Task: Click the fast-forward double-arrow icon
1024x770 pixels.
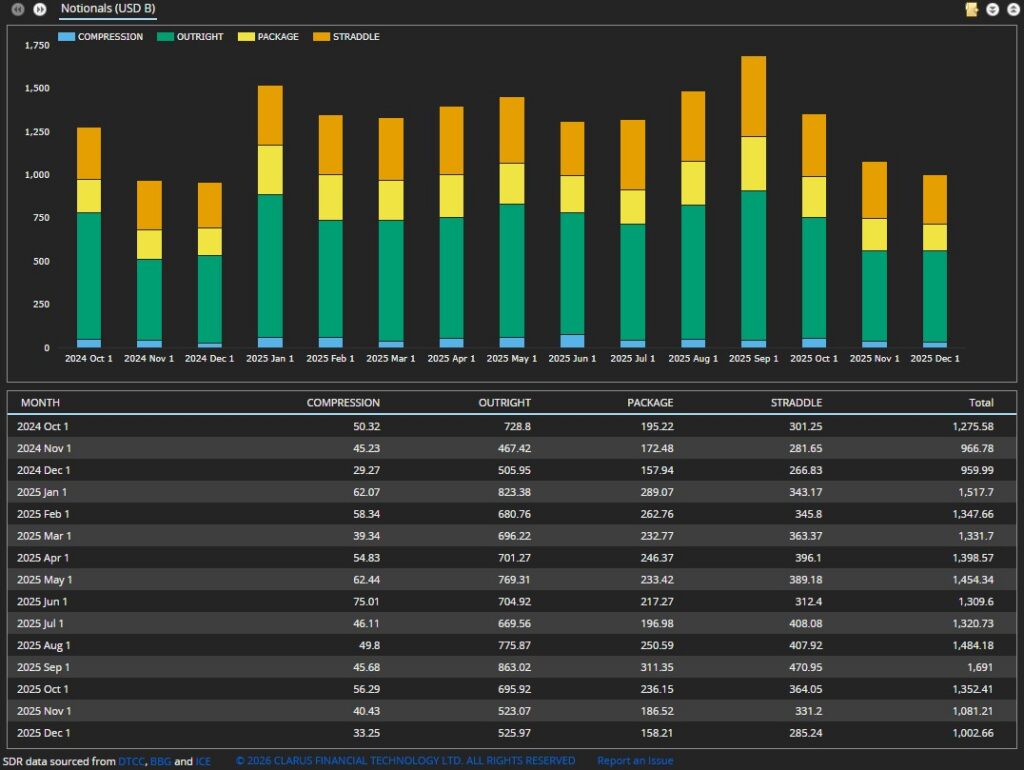Action: [x=40, y=9]
